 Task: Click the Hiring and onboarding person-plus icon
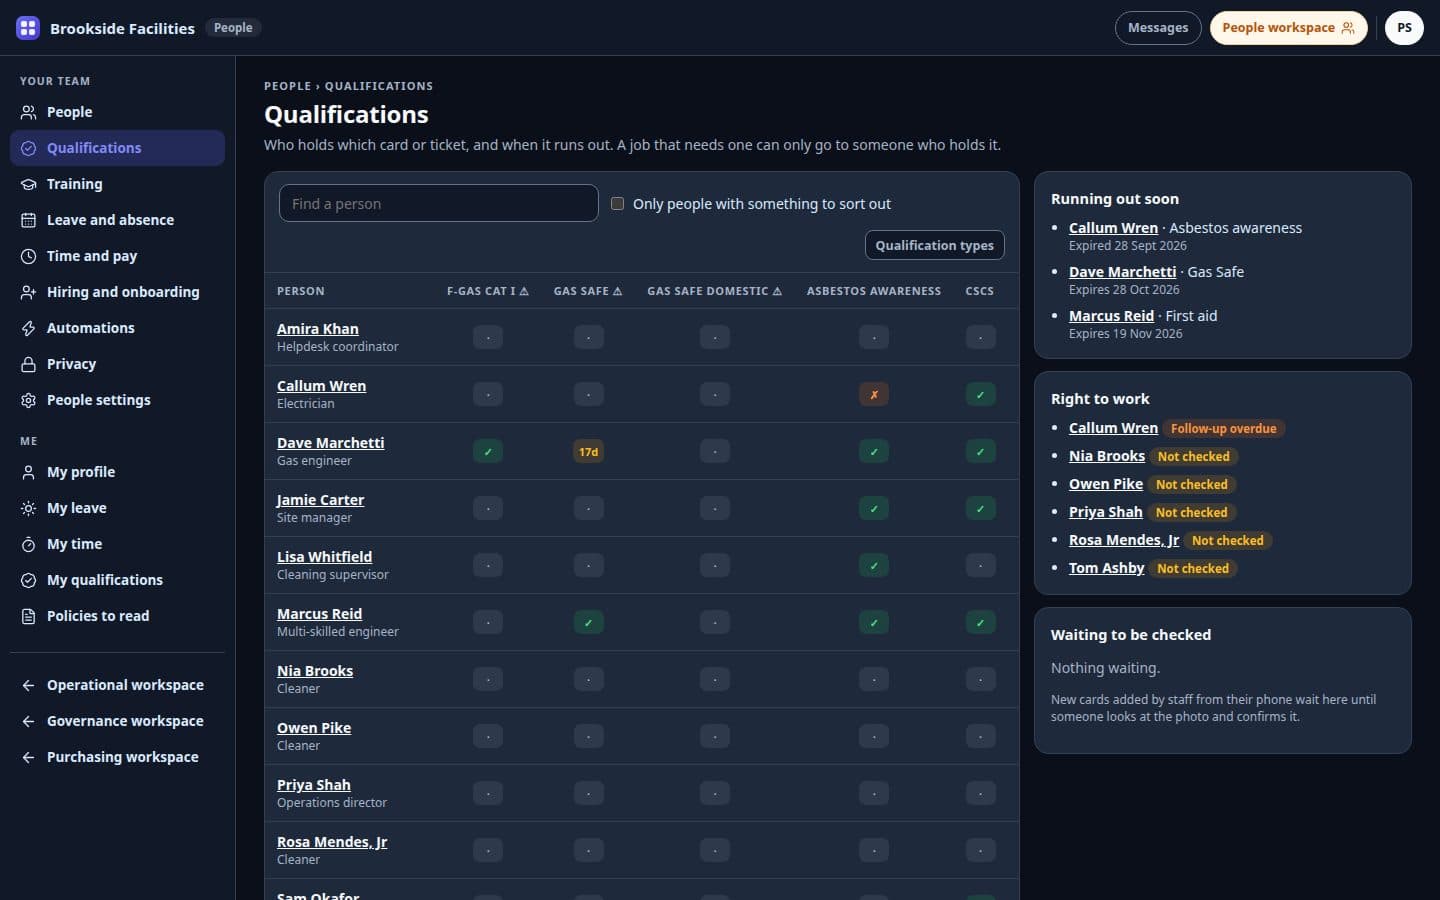[x=28, y=292]
